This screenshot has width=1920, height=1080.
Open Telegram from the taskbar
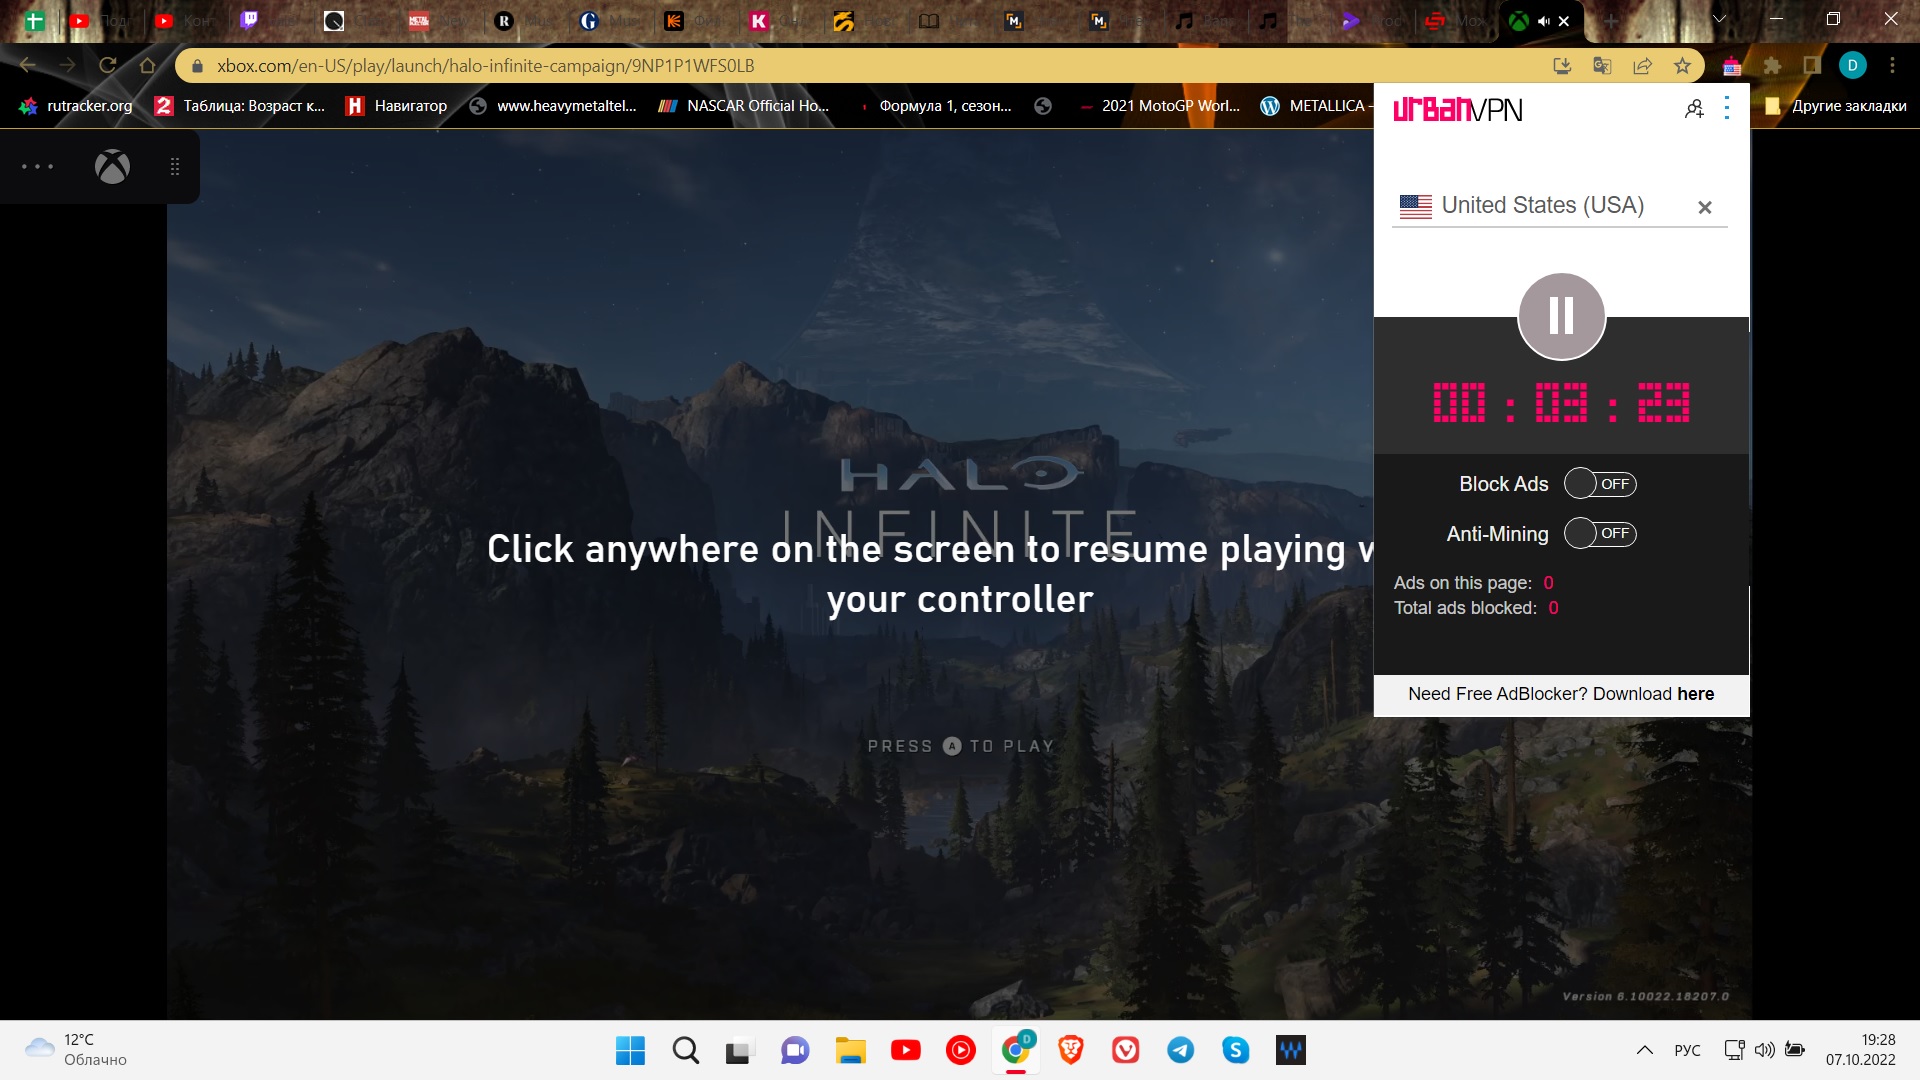coord(1181,1050)
